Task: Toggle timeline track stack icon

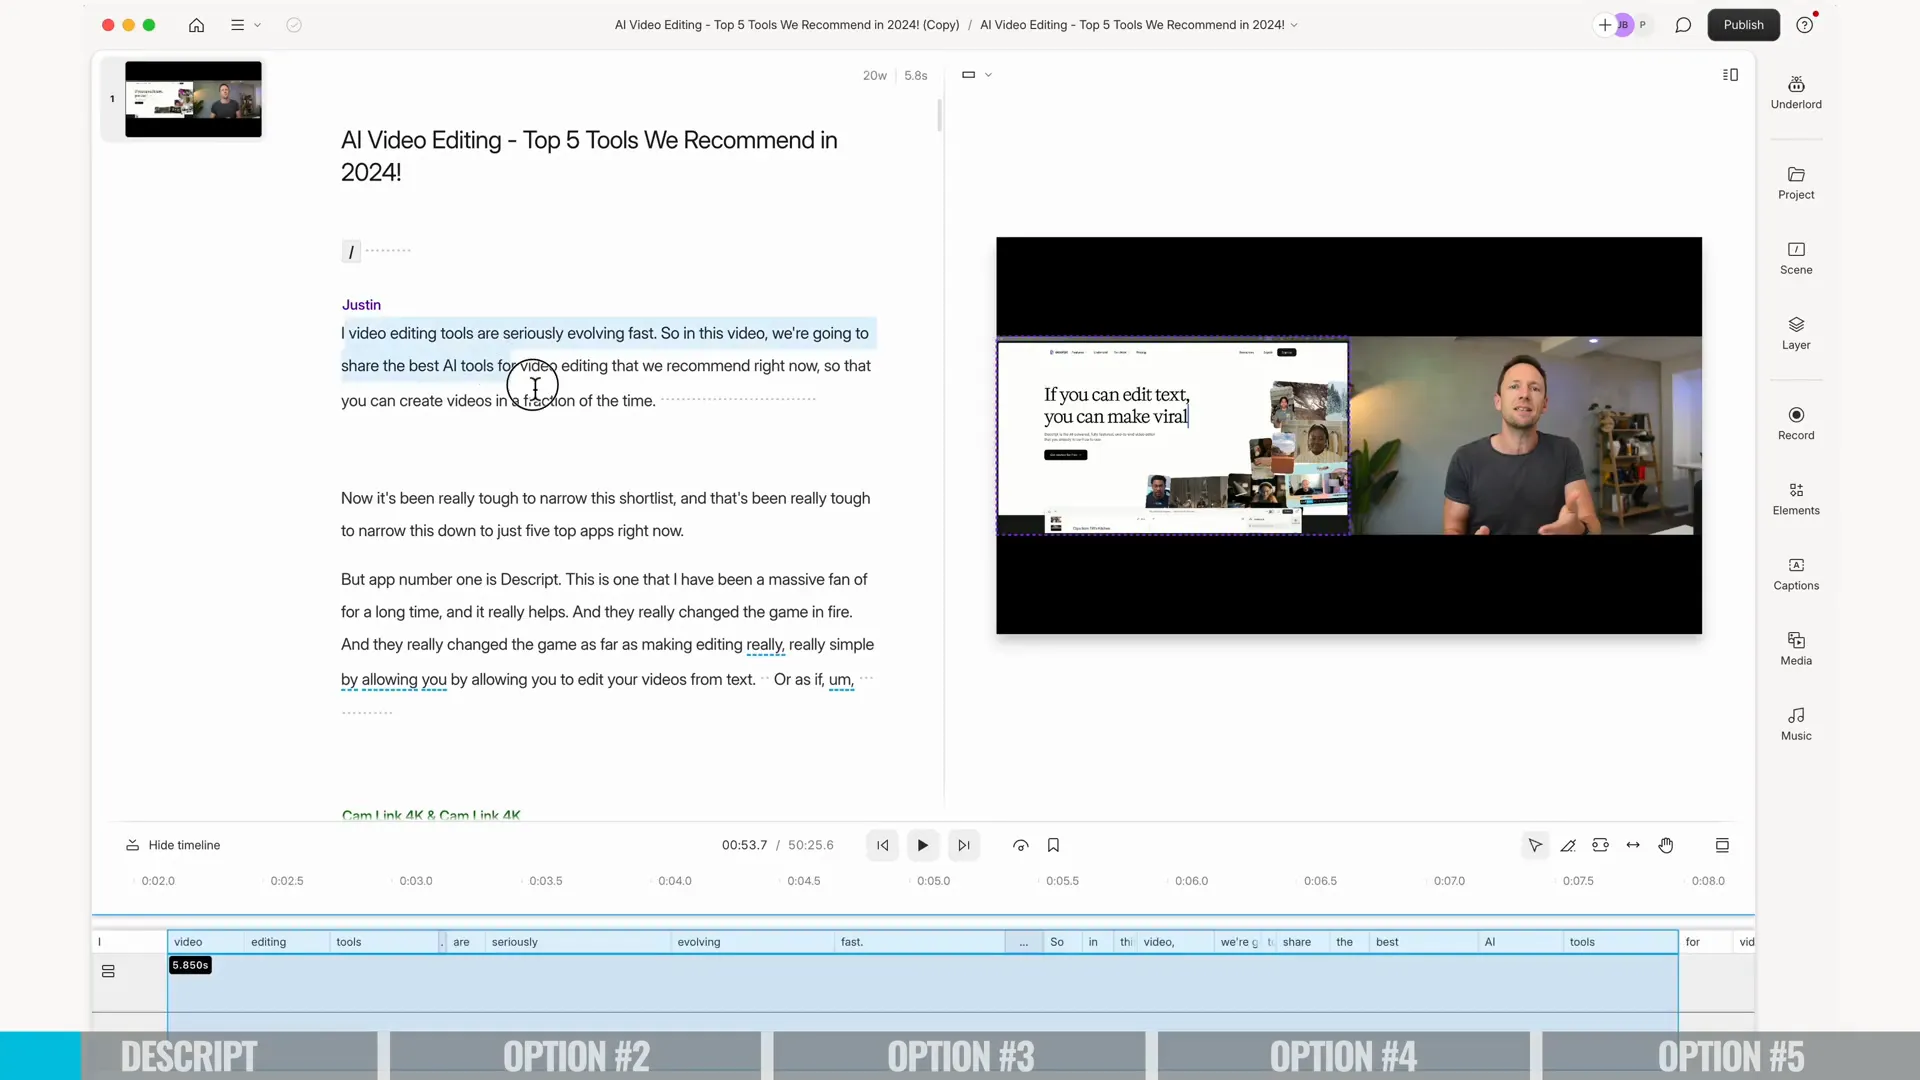Action: pyautogui.click(x=108, y=971)
